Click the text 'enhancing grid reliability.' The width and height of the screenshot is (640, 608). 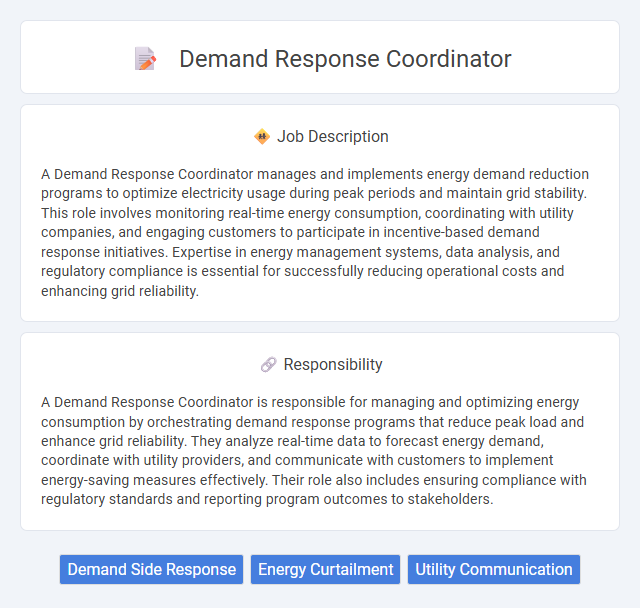(120, 291)
